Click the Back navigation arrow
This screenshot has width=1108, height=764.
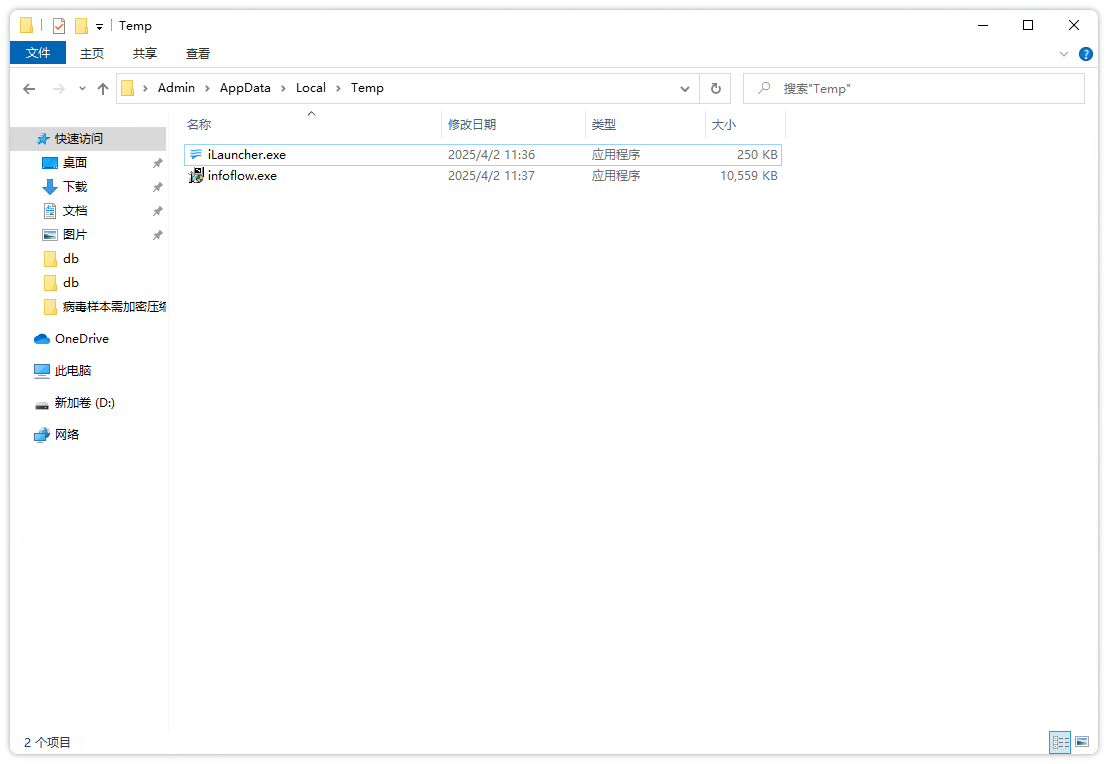[x=30, y=88]
